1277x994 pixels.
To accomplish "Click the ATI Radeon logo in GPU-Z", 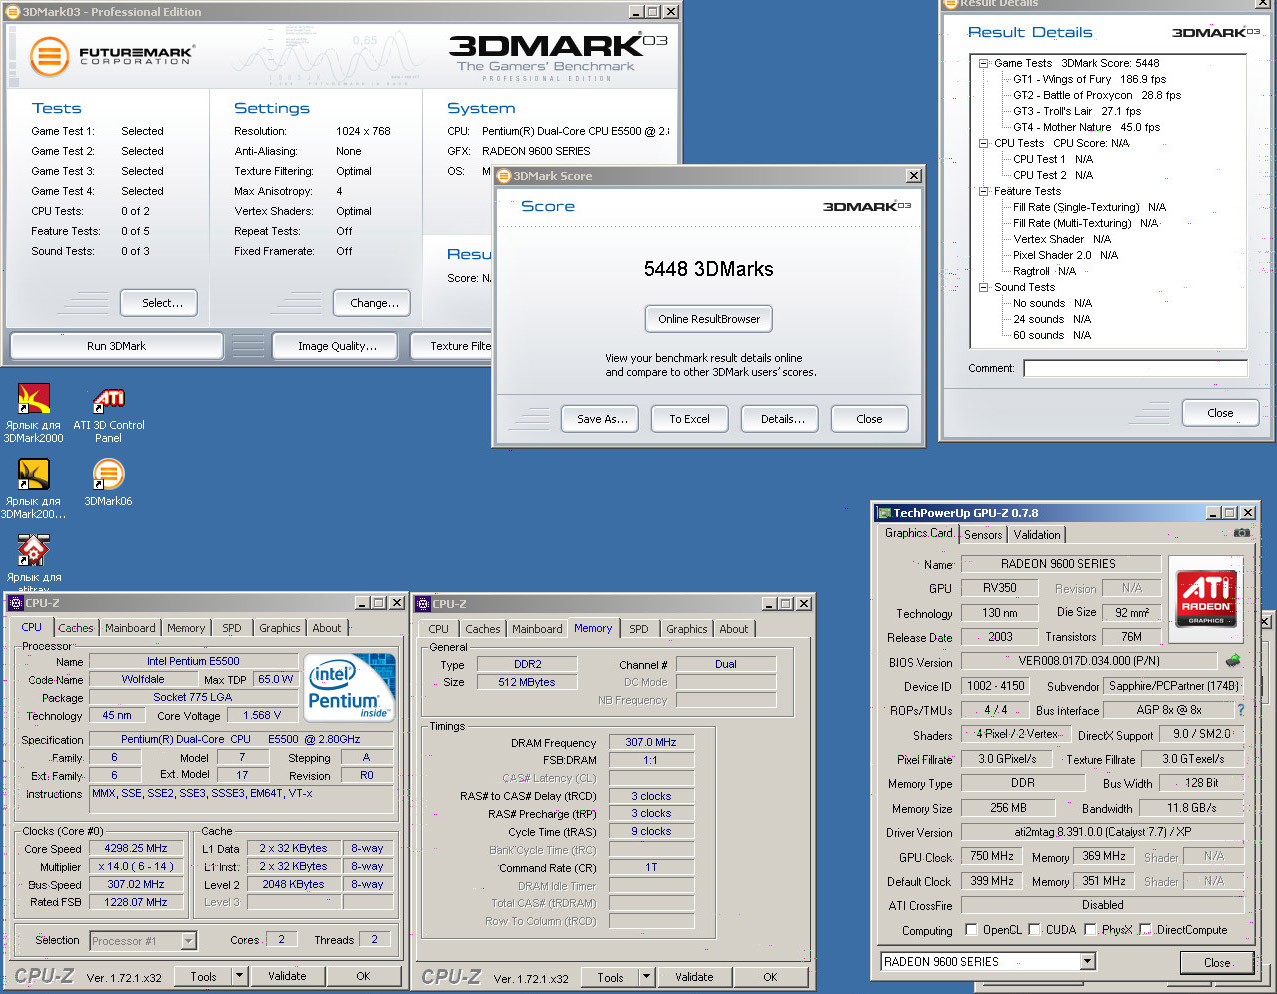I will 1206,597.
